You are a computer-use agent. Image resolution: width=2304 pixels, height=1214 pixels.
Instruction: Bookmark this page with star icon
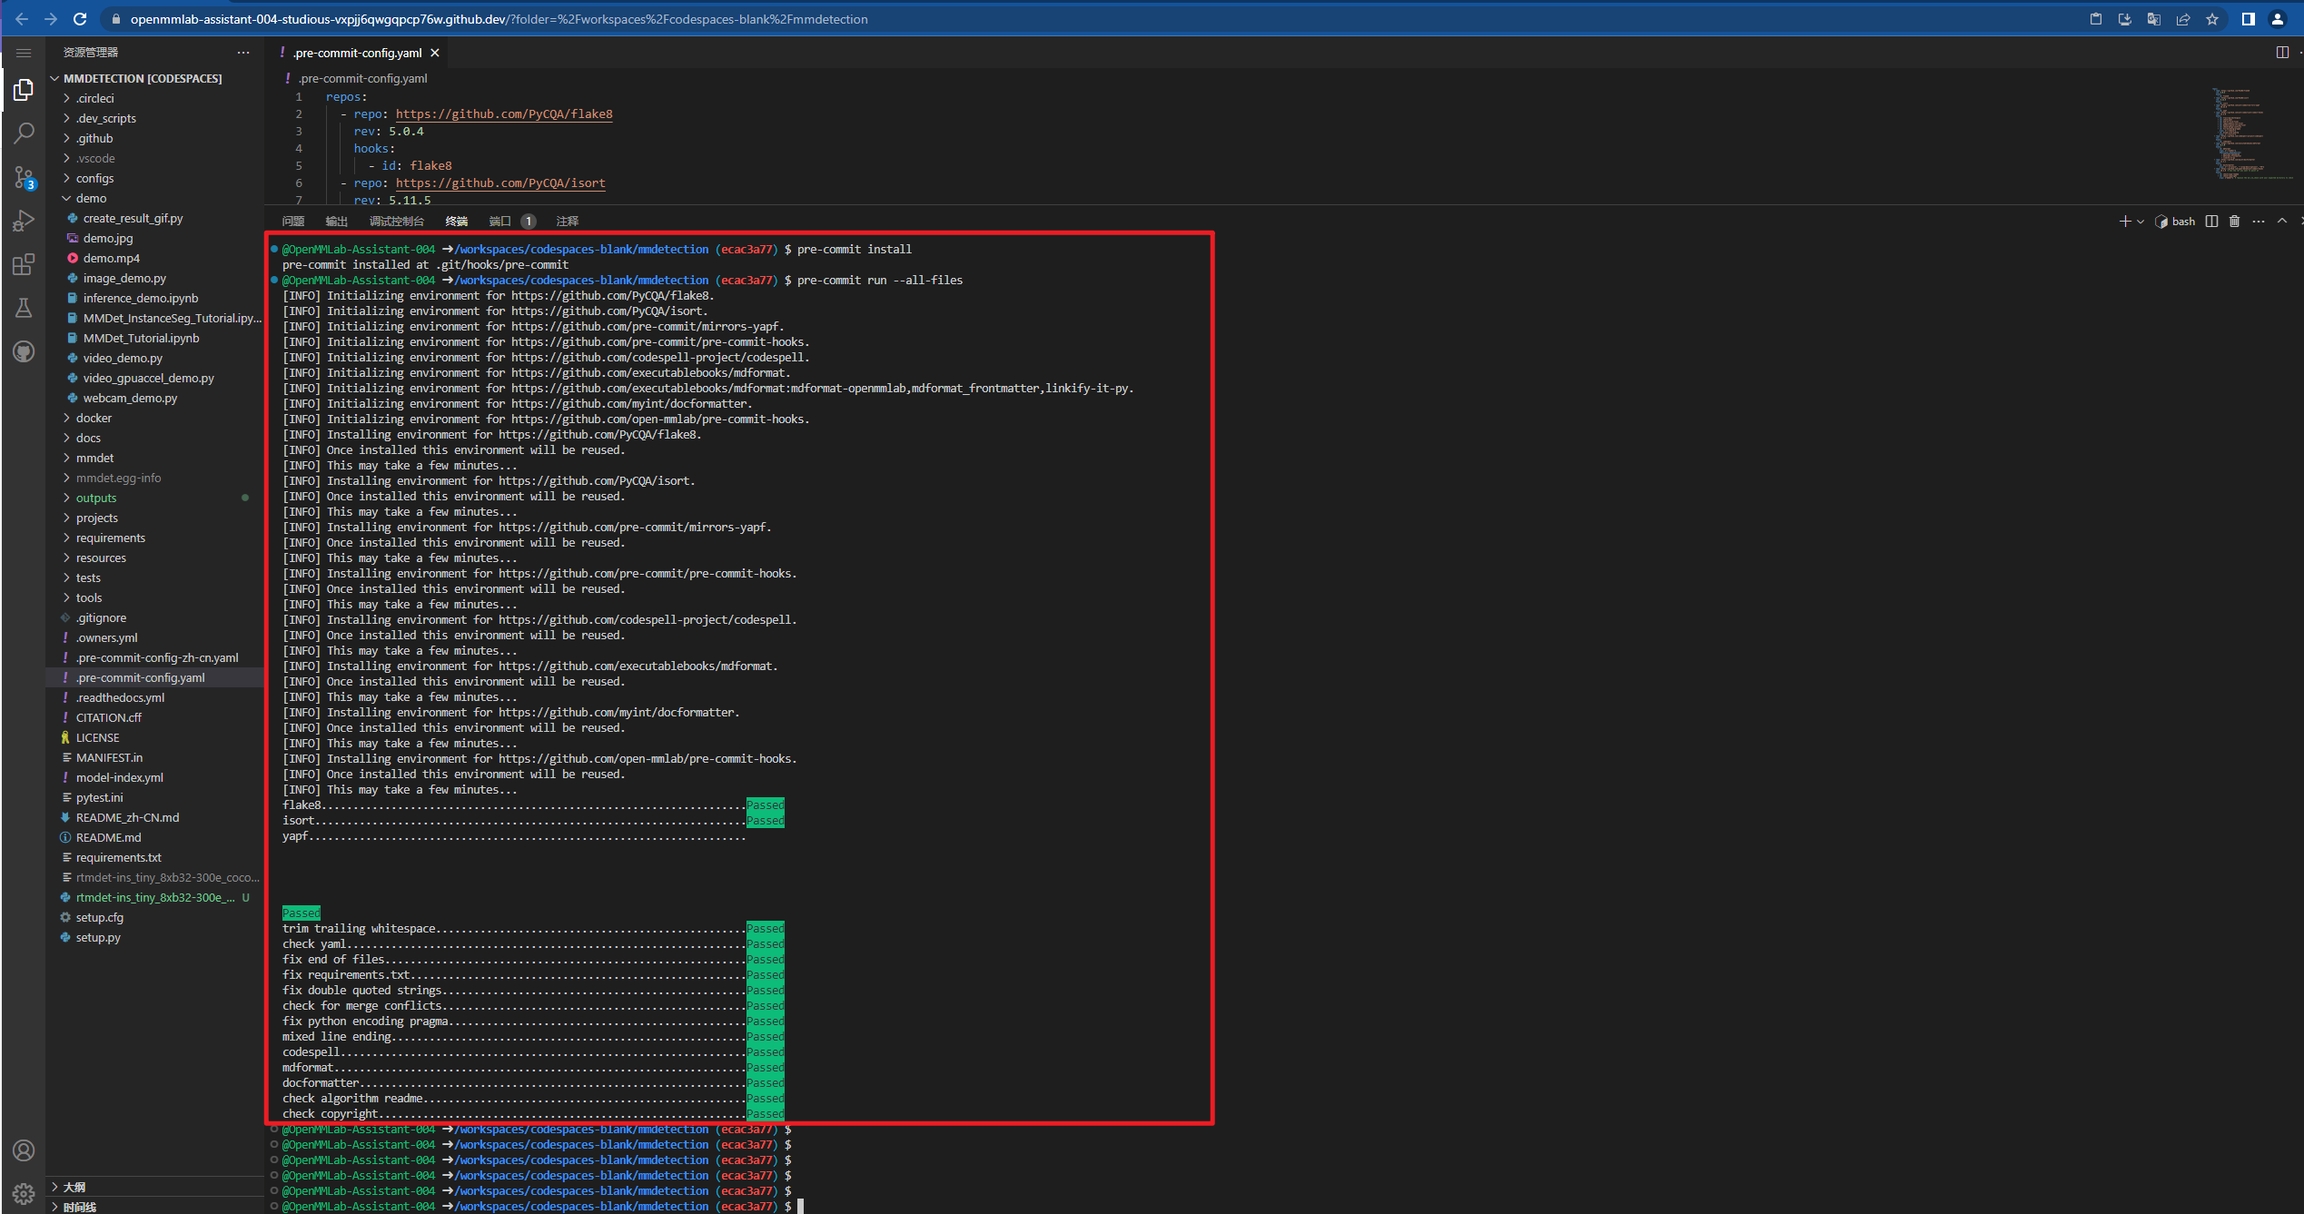click(2212, 19)
